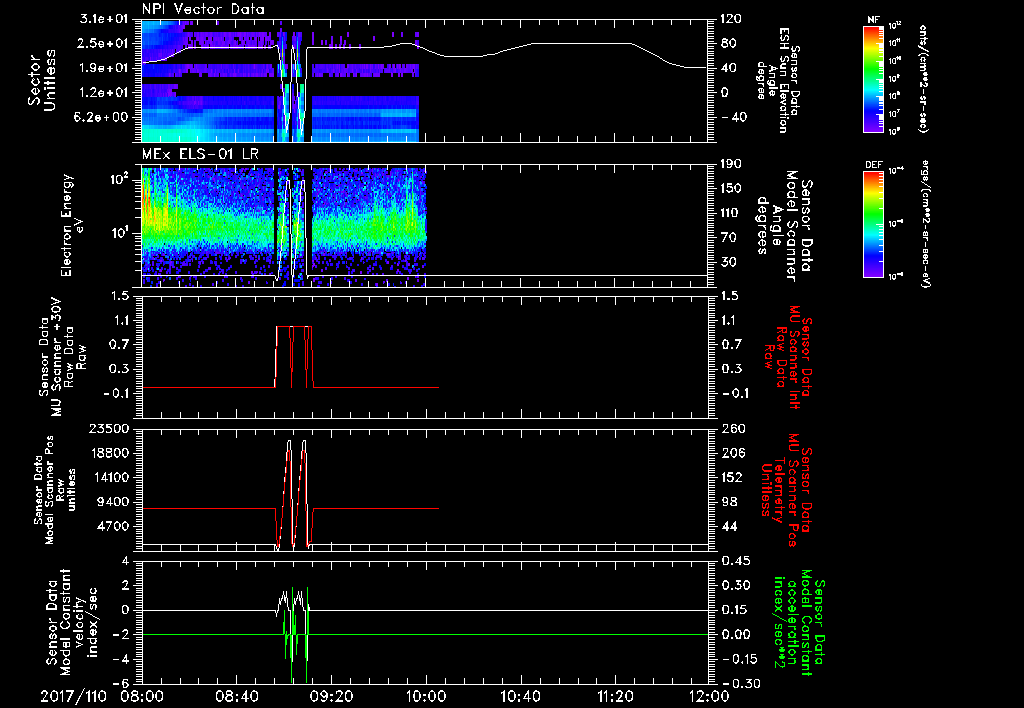The width and height of the screenshot is (1024, 708).
Task: Click the 110 degrees scanner angle tick
Action: point(731,213)
